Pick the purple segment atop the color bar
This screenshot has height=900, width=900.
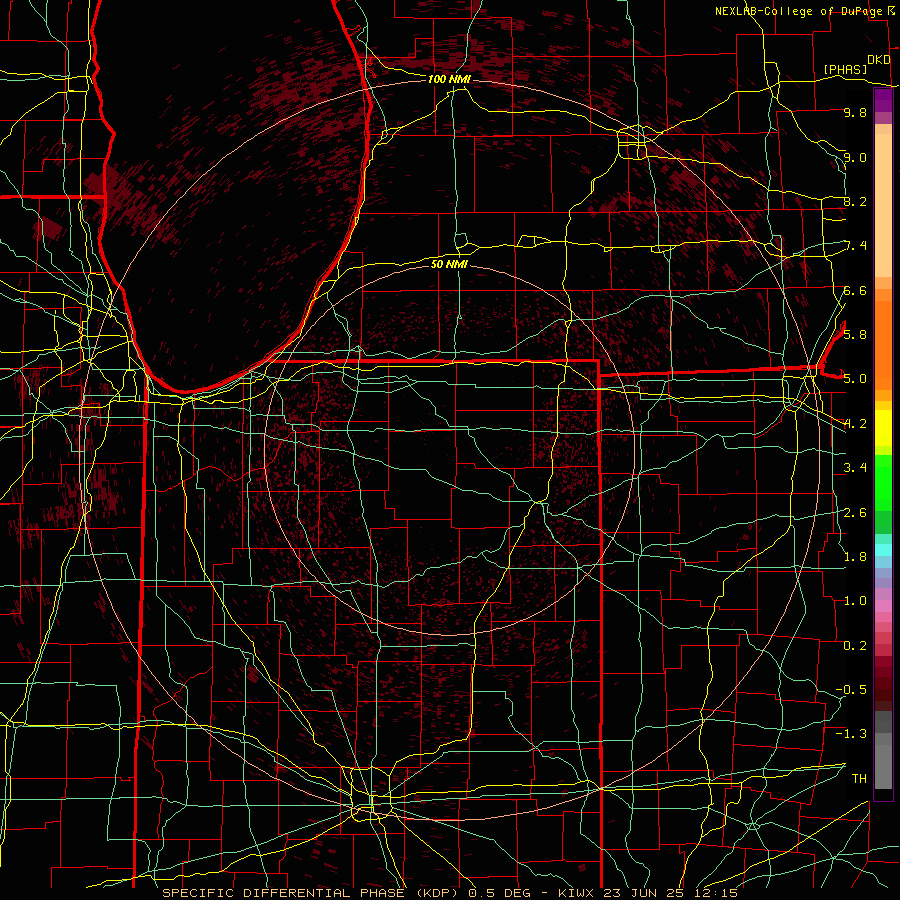pyautogui.click(x=883, y=100)
